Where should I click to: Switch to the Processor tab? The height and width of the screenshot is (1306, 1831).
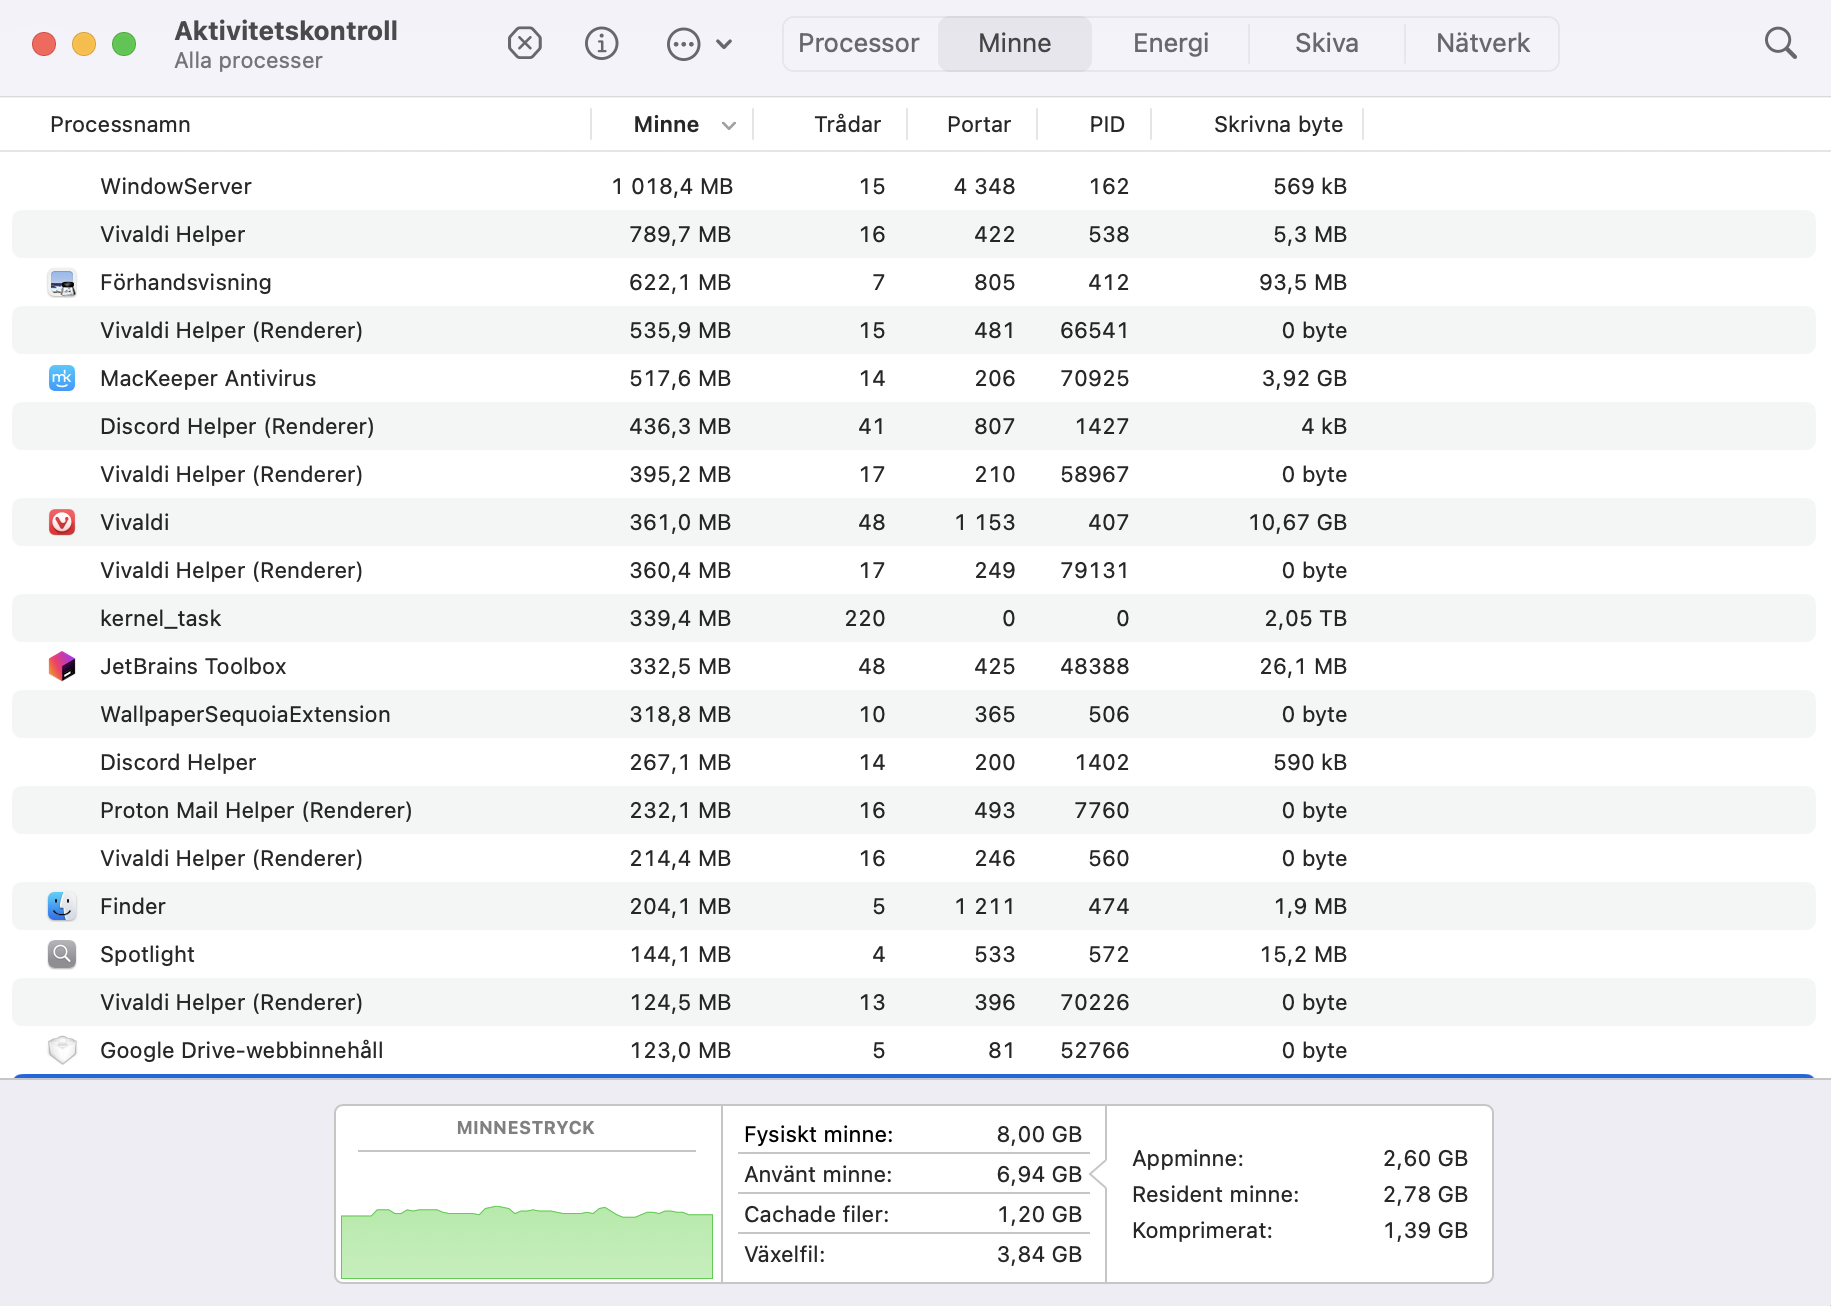click(859, 44)
